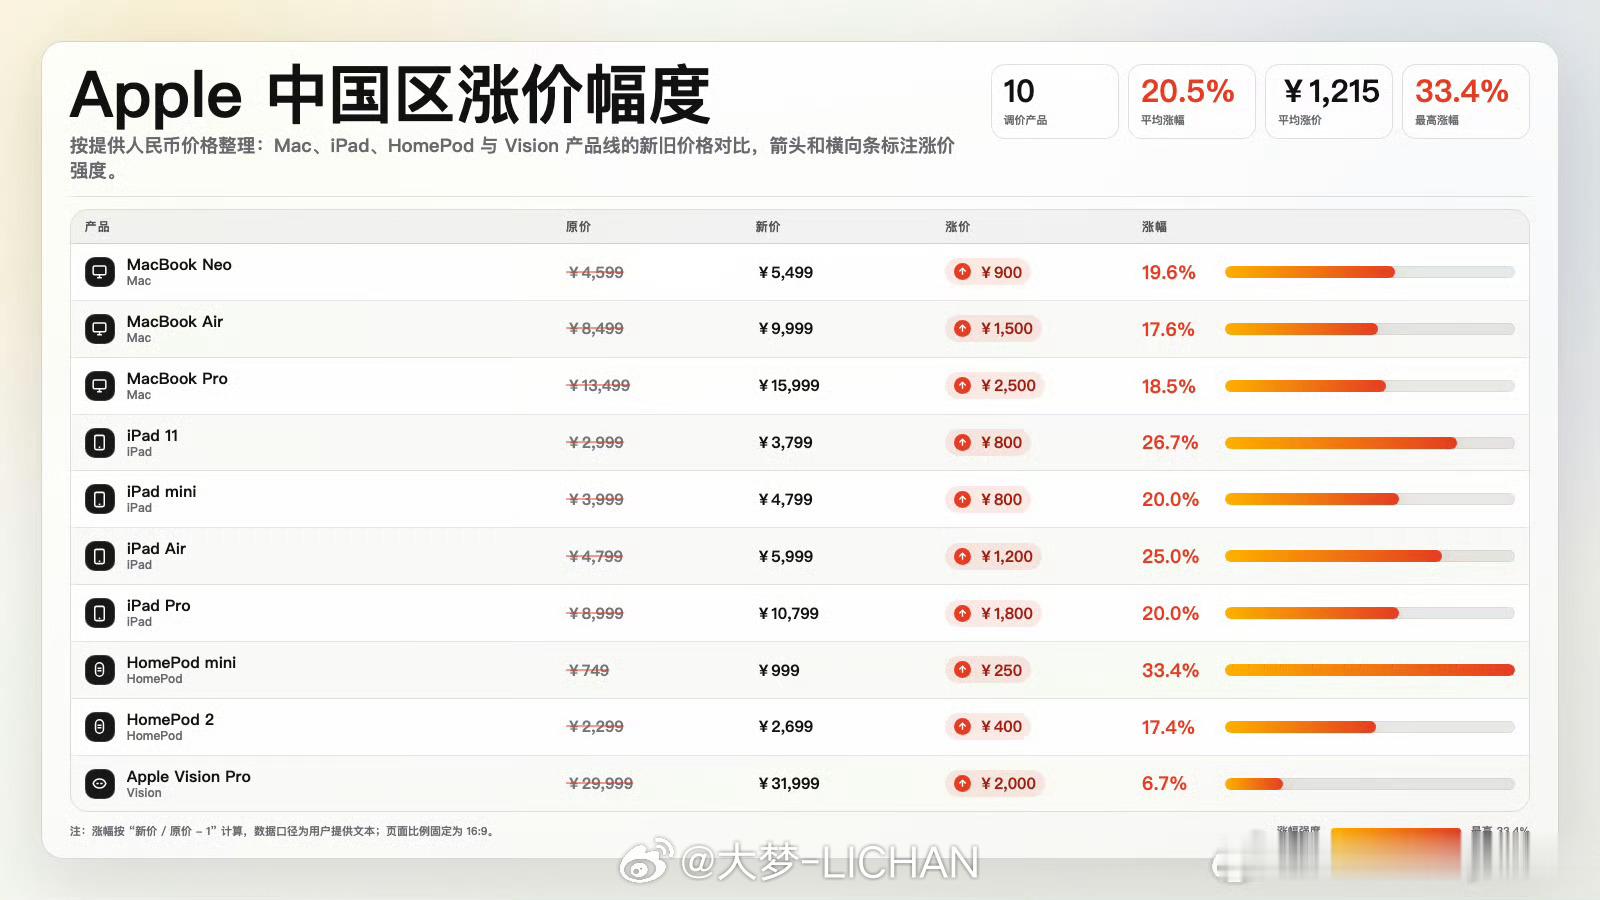Select the iPad mini tablet icon

pos(100,499)
